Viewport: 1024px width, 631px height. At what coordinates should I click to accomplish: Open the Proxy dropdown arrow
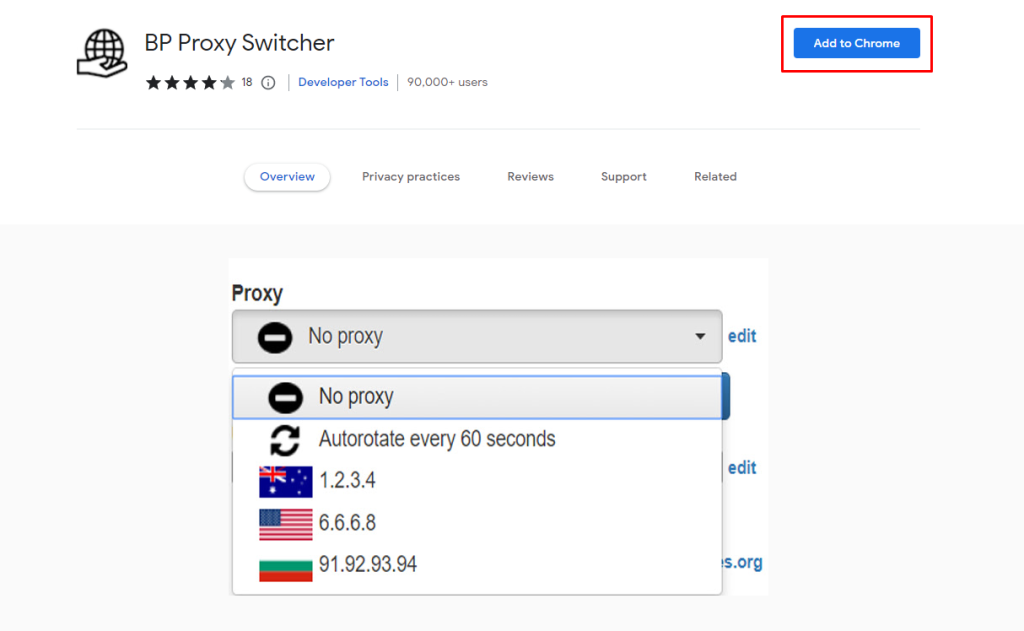point(700,337)
